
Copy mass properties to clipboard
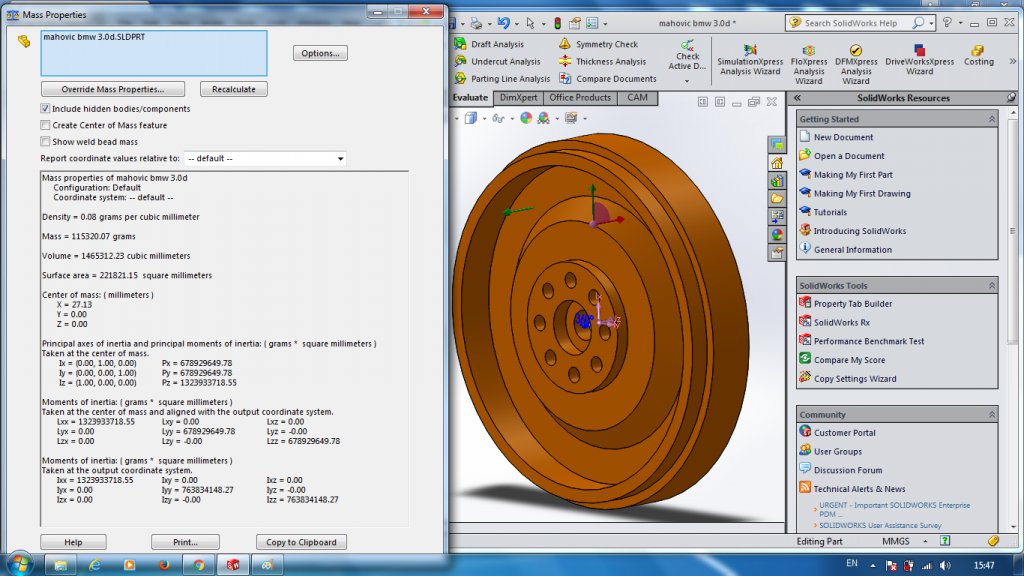pos(301,542)
